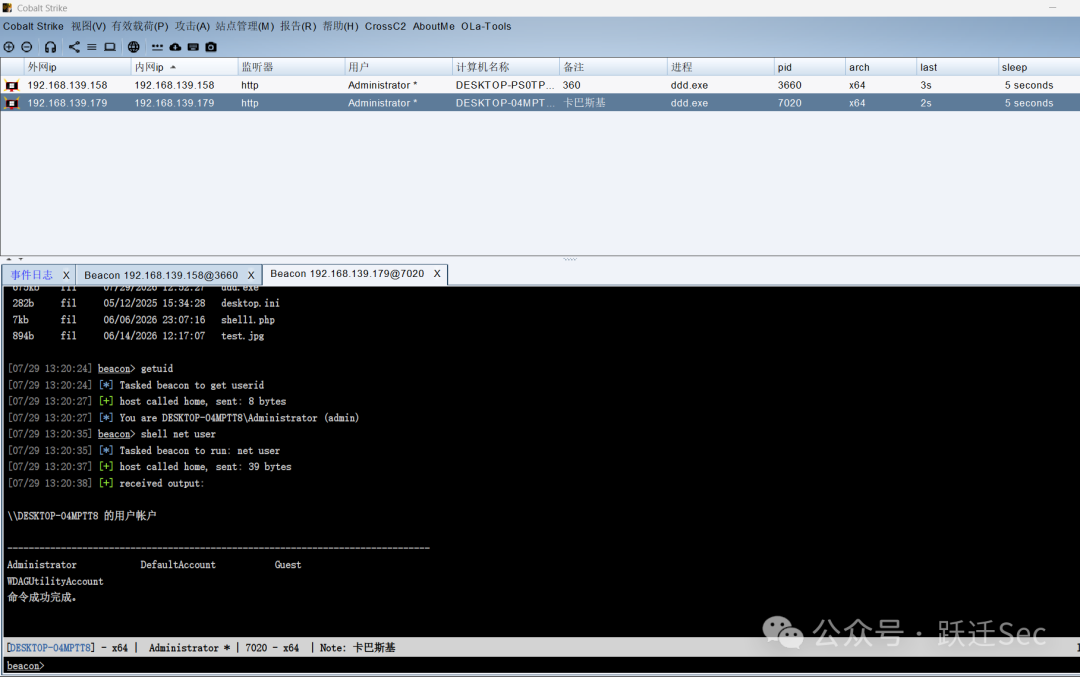Open the Cobalt Strike menu
The image size is (1080, 677).
tap(33, 26)
